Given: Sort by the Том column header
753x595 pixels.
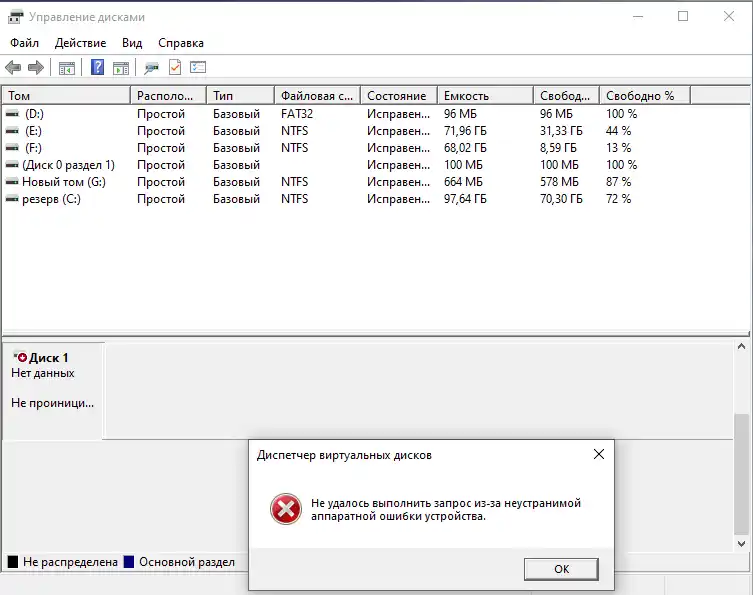Looking at the screenshot, I should (x=66, y=96).
